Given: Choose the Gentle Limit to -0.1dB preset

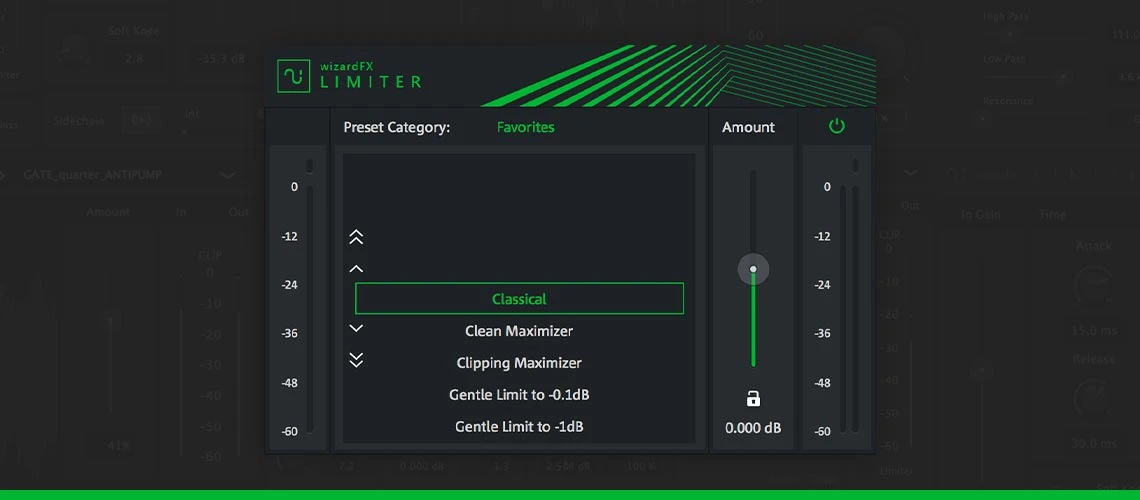Looking at the screenshot, I should pyautogui.click(x=519, y=395).
